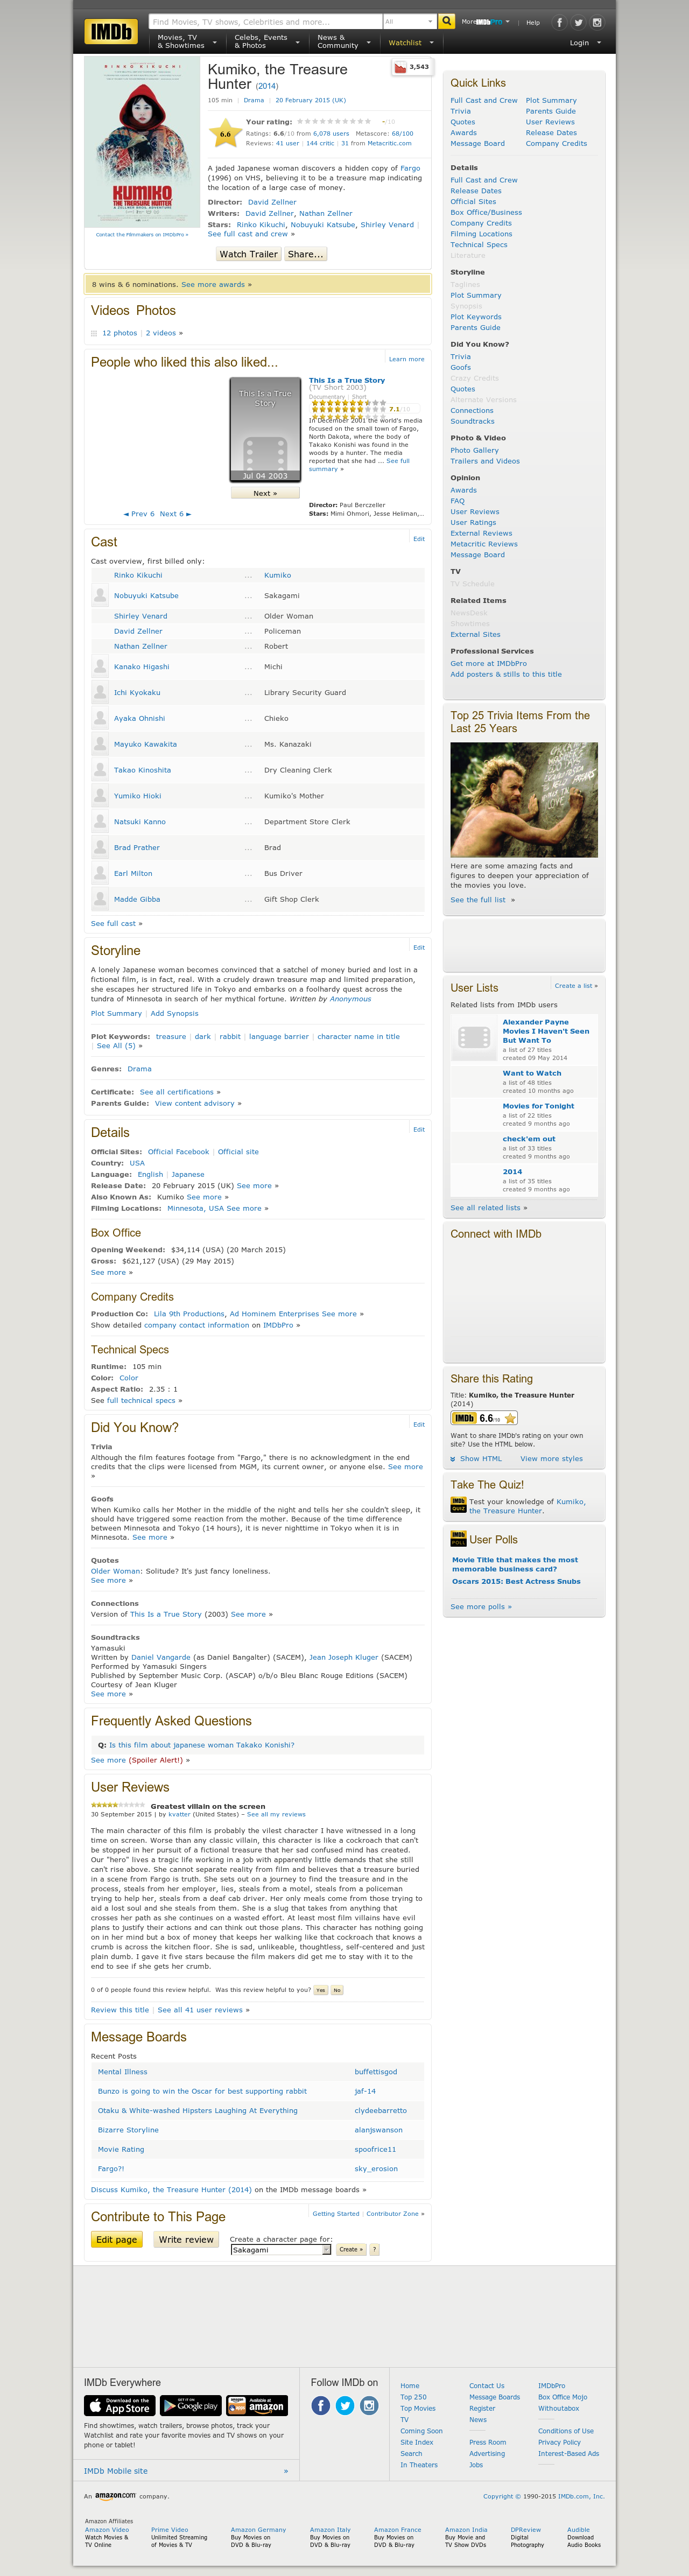The image size is (689, 2576).
Task: Click the Next 6 link in recommendations
Action: point(175,514)
